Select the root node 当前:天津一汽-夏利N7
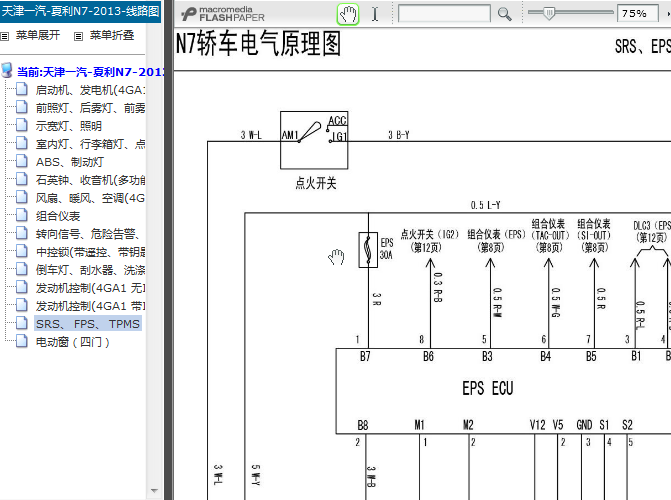671x500 pixels. [x=90, y=71]
